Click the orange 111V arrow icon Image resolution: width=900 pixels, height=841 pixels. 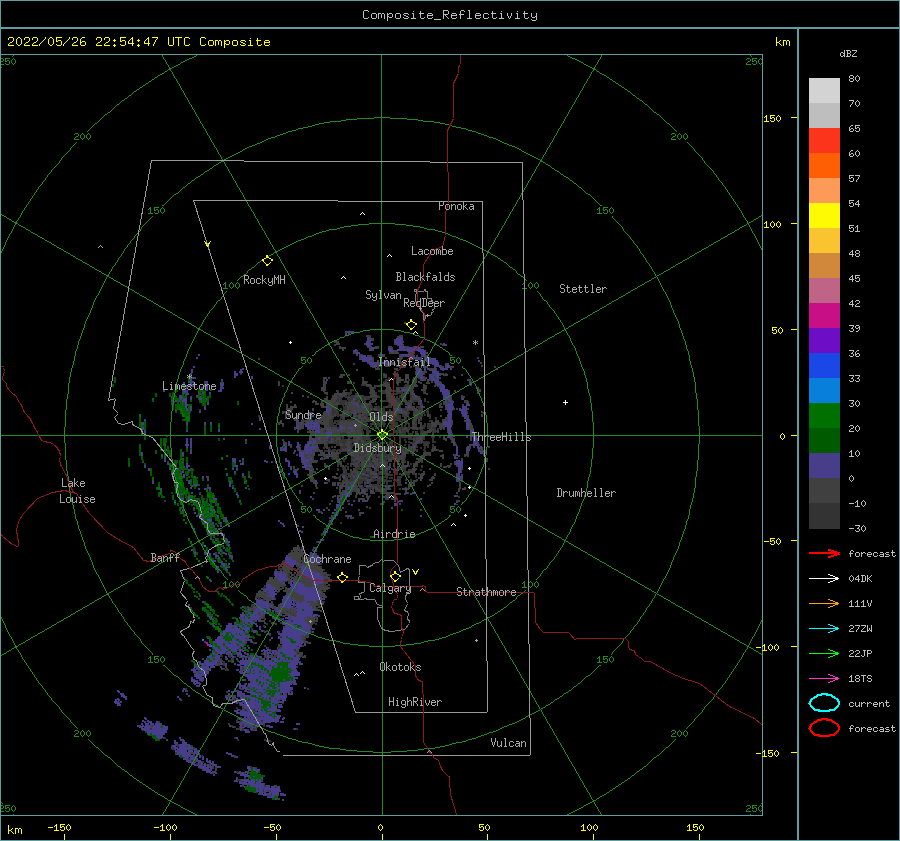pos(824,603)
